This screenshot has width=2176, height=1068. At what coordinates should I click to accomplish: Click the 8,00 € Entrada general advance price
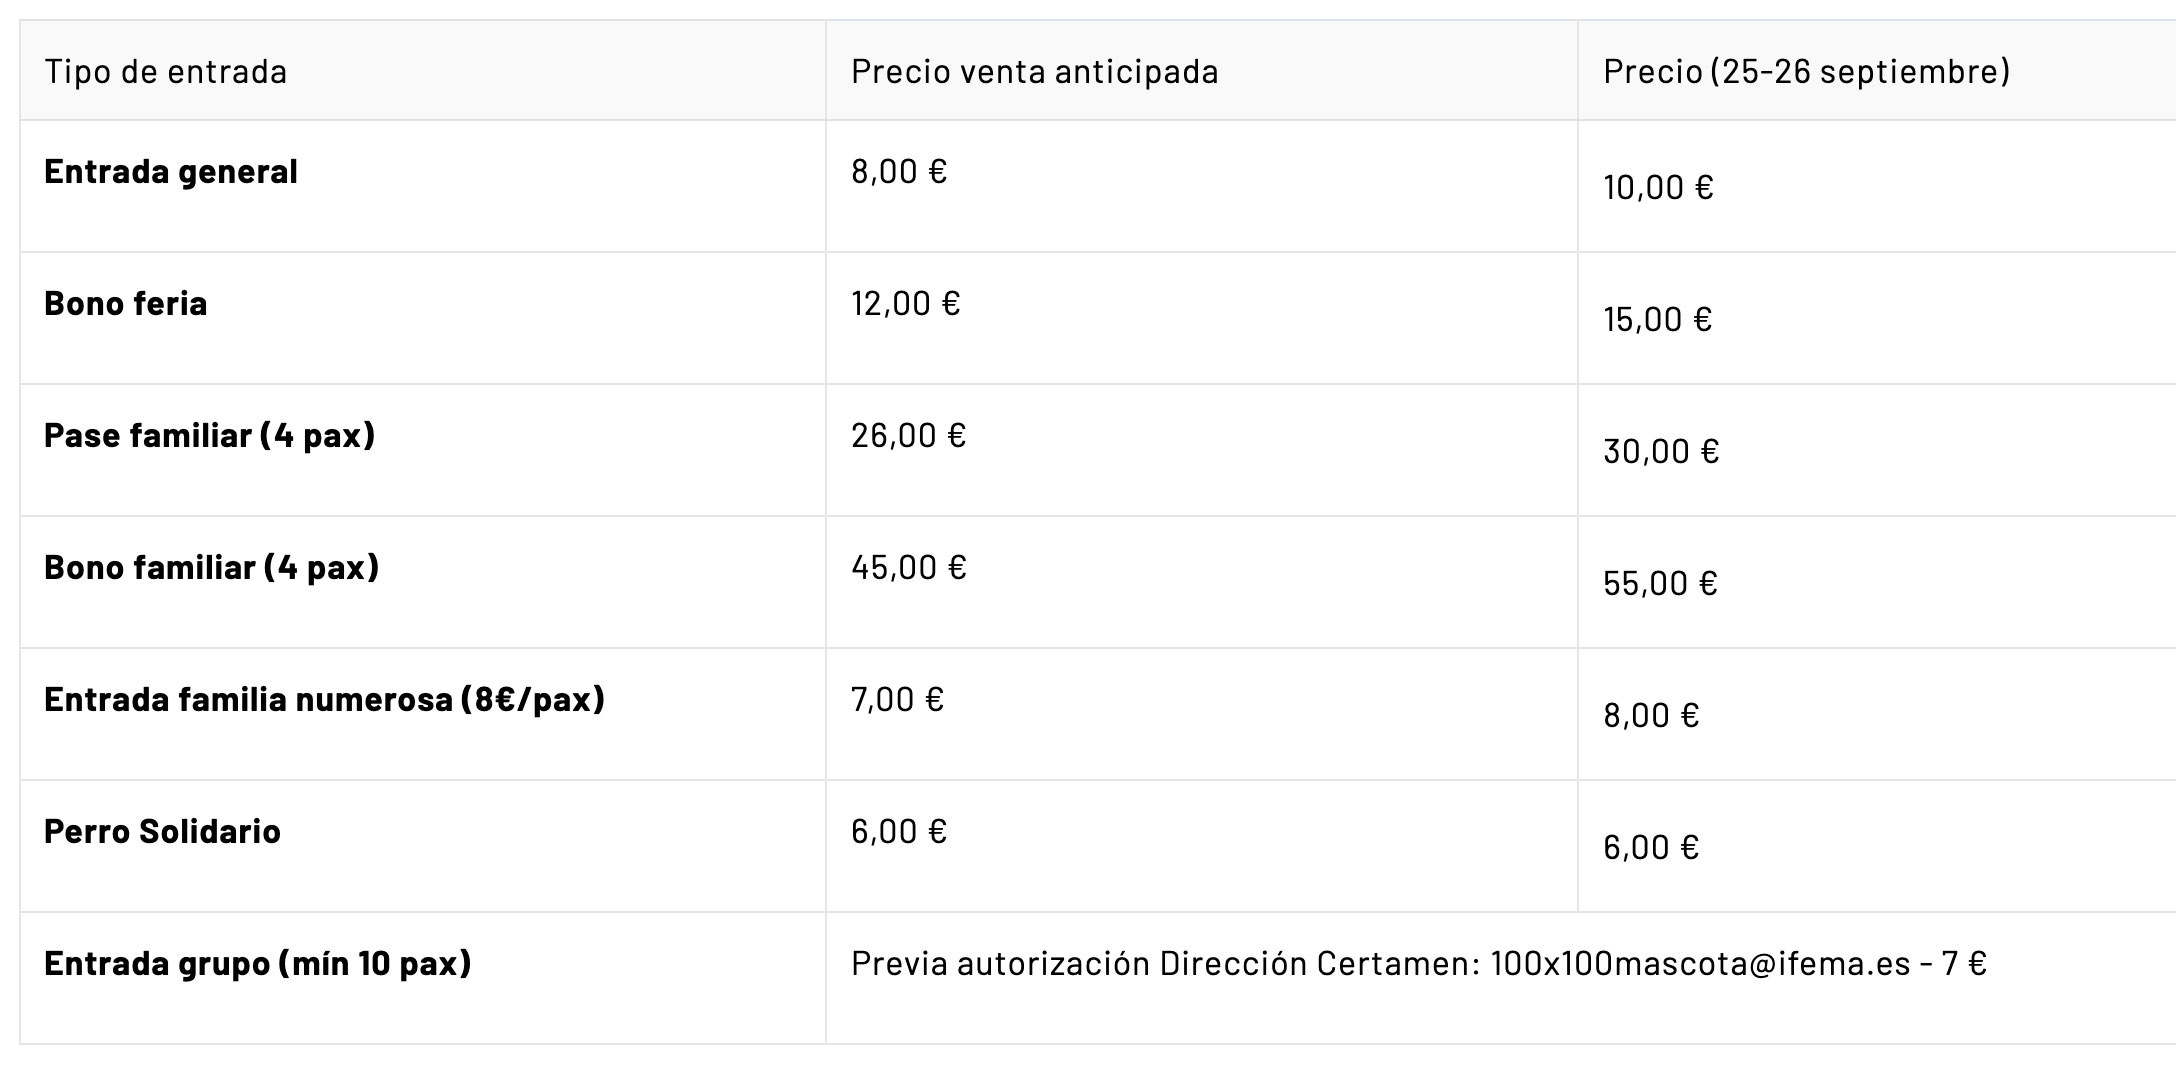(x=898, y=172)
